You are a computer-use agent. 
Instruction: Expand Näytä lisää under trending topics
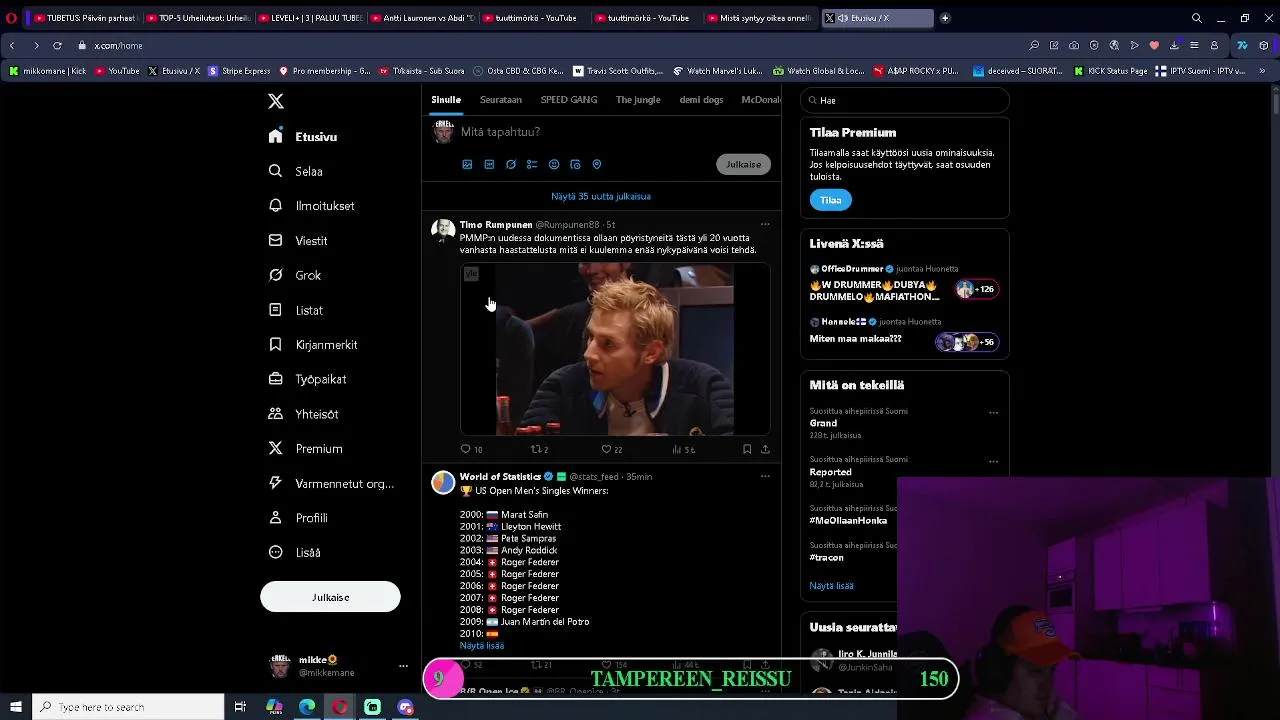click(x=831, y=586)
